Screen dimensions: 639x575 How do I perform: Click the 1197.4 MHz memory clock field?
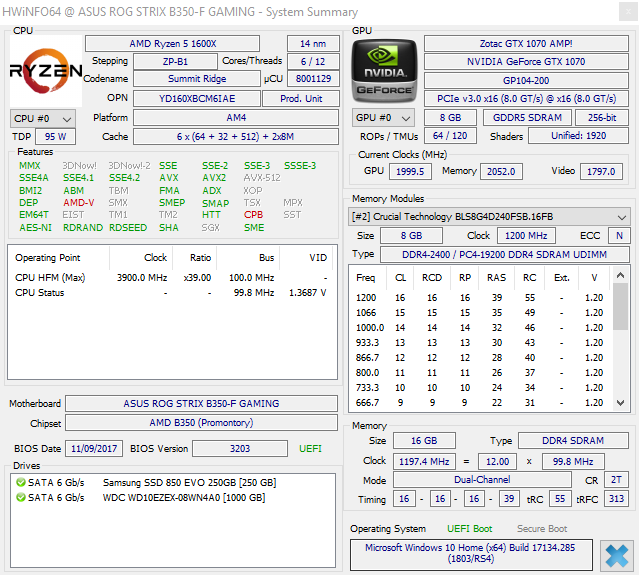click(424, 462)
